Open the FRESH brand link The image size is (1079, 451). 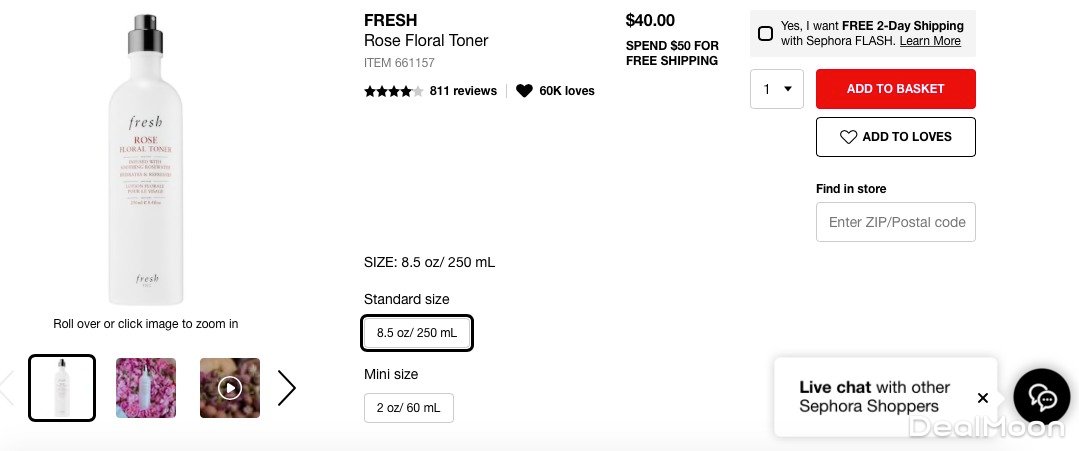[390, 20]
